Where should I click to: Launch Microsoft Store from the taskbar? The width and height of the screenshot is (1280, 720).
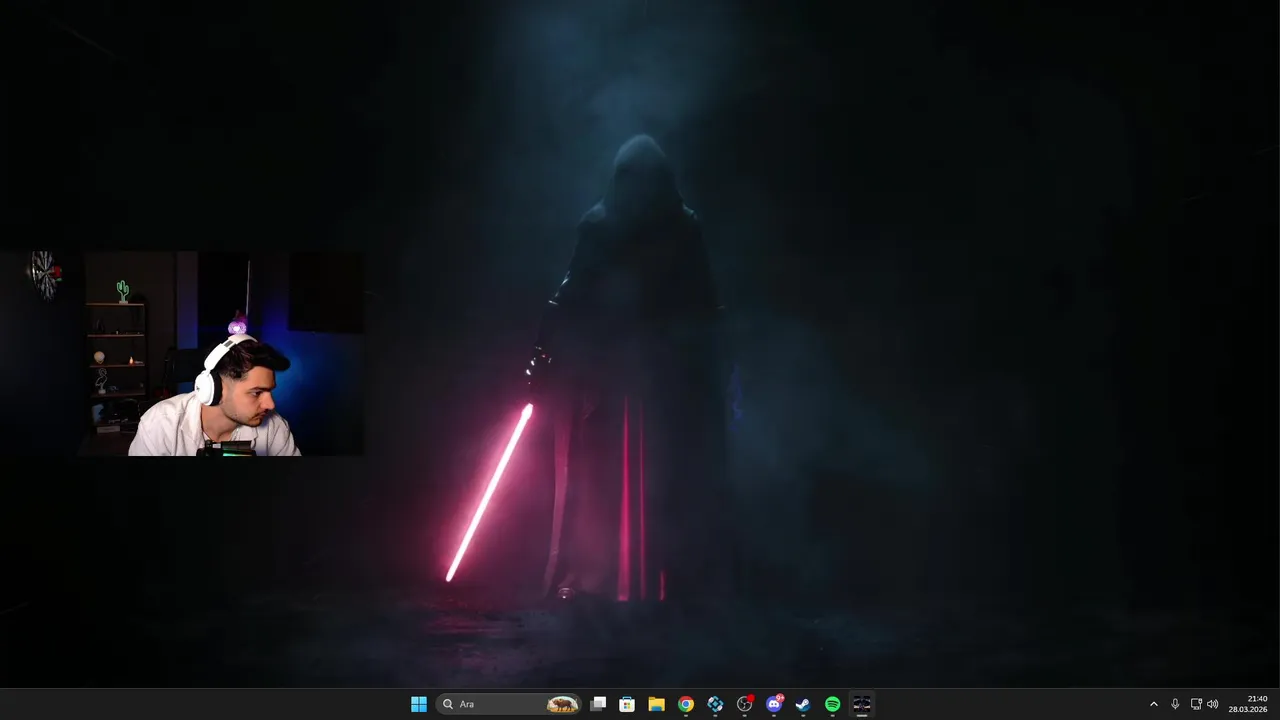pos(627,704)
